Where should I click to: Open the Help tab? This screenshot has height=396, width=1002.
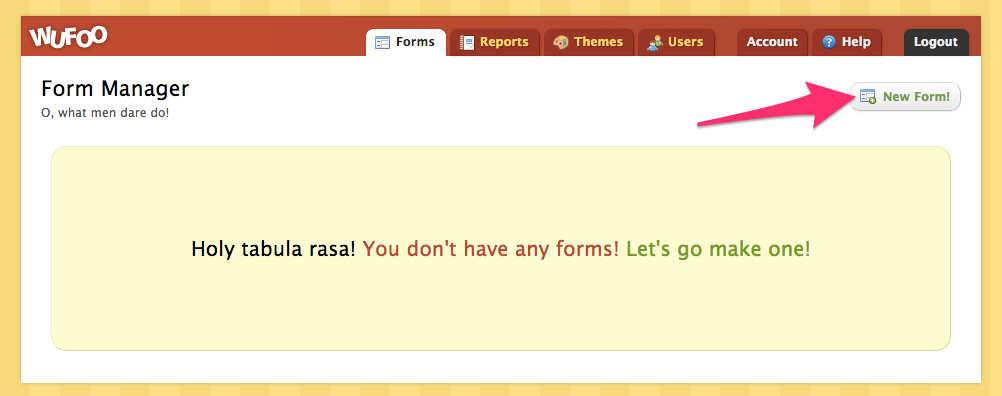point(847,42)
